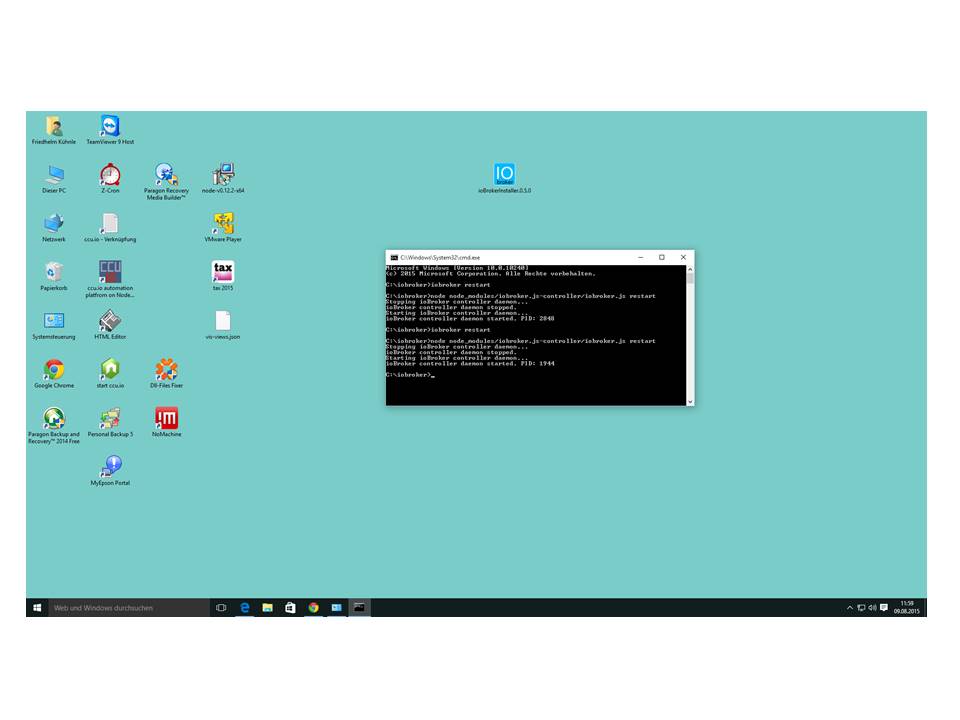Screen dimensions: 960x720
Task: Open the network status tray icon
Action: pyautogui.click(x=861, y=608)
